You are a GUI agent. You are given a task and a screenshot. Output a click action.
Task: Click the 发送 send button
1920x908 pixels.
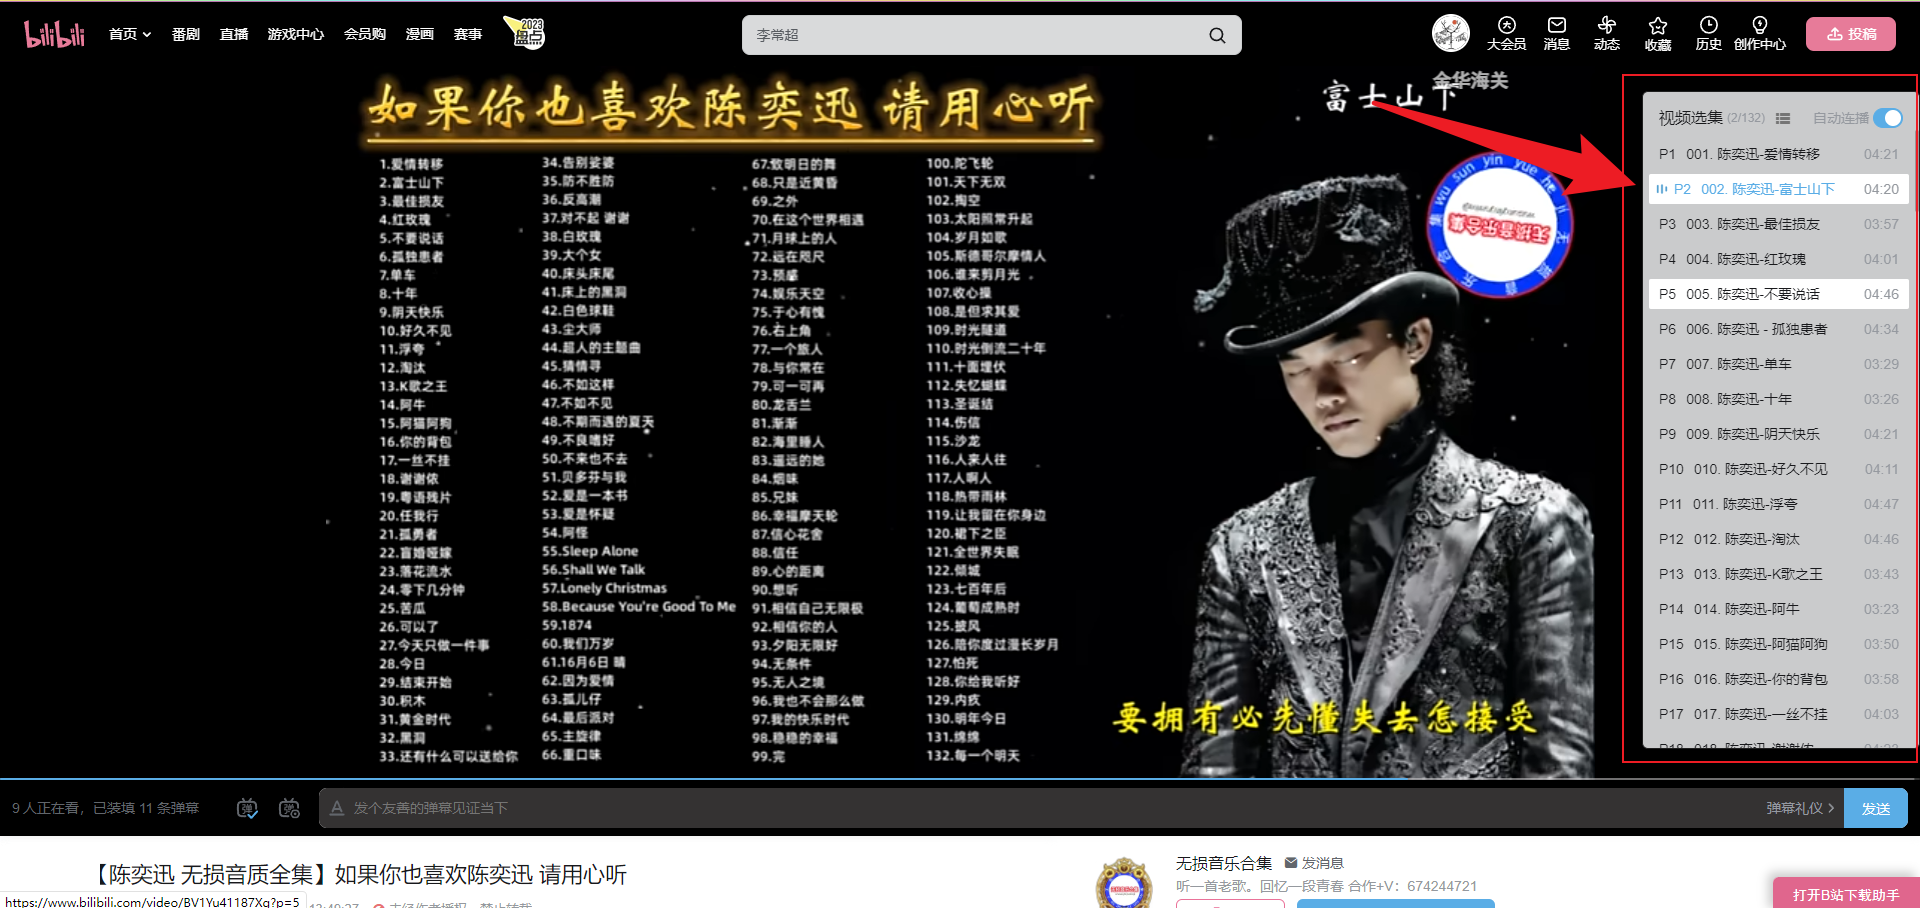(1875, 808)
